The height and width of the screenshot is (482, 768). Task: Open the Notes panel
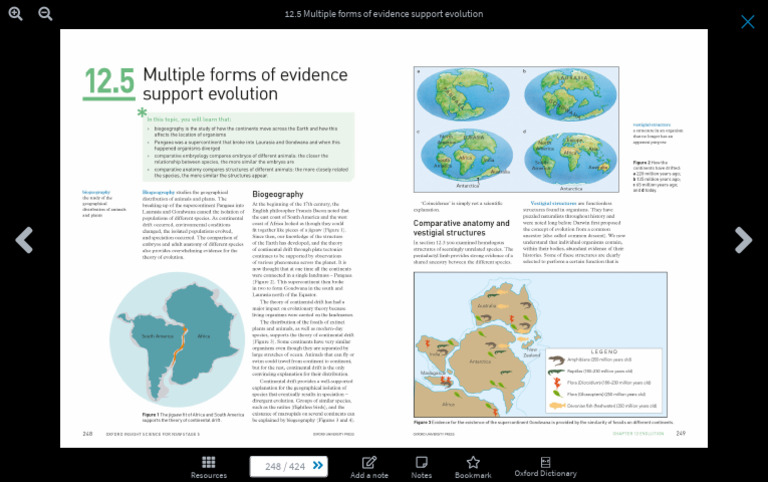click(421, 467)
